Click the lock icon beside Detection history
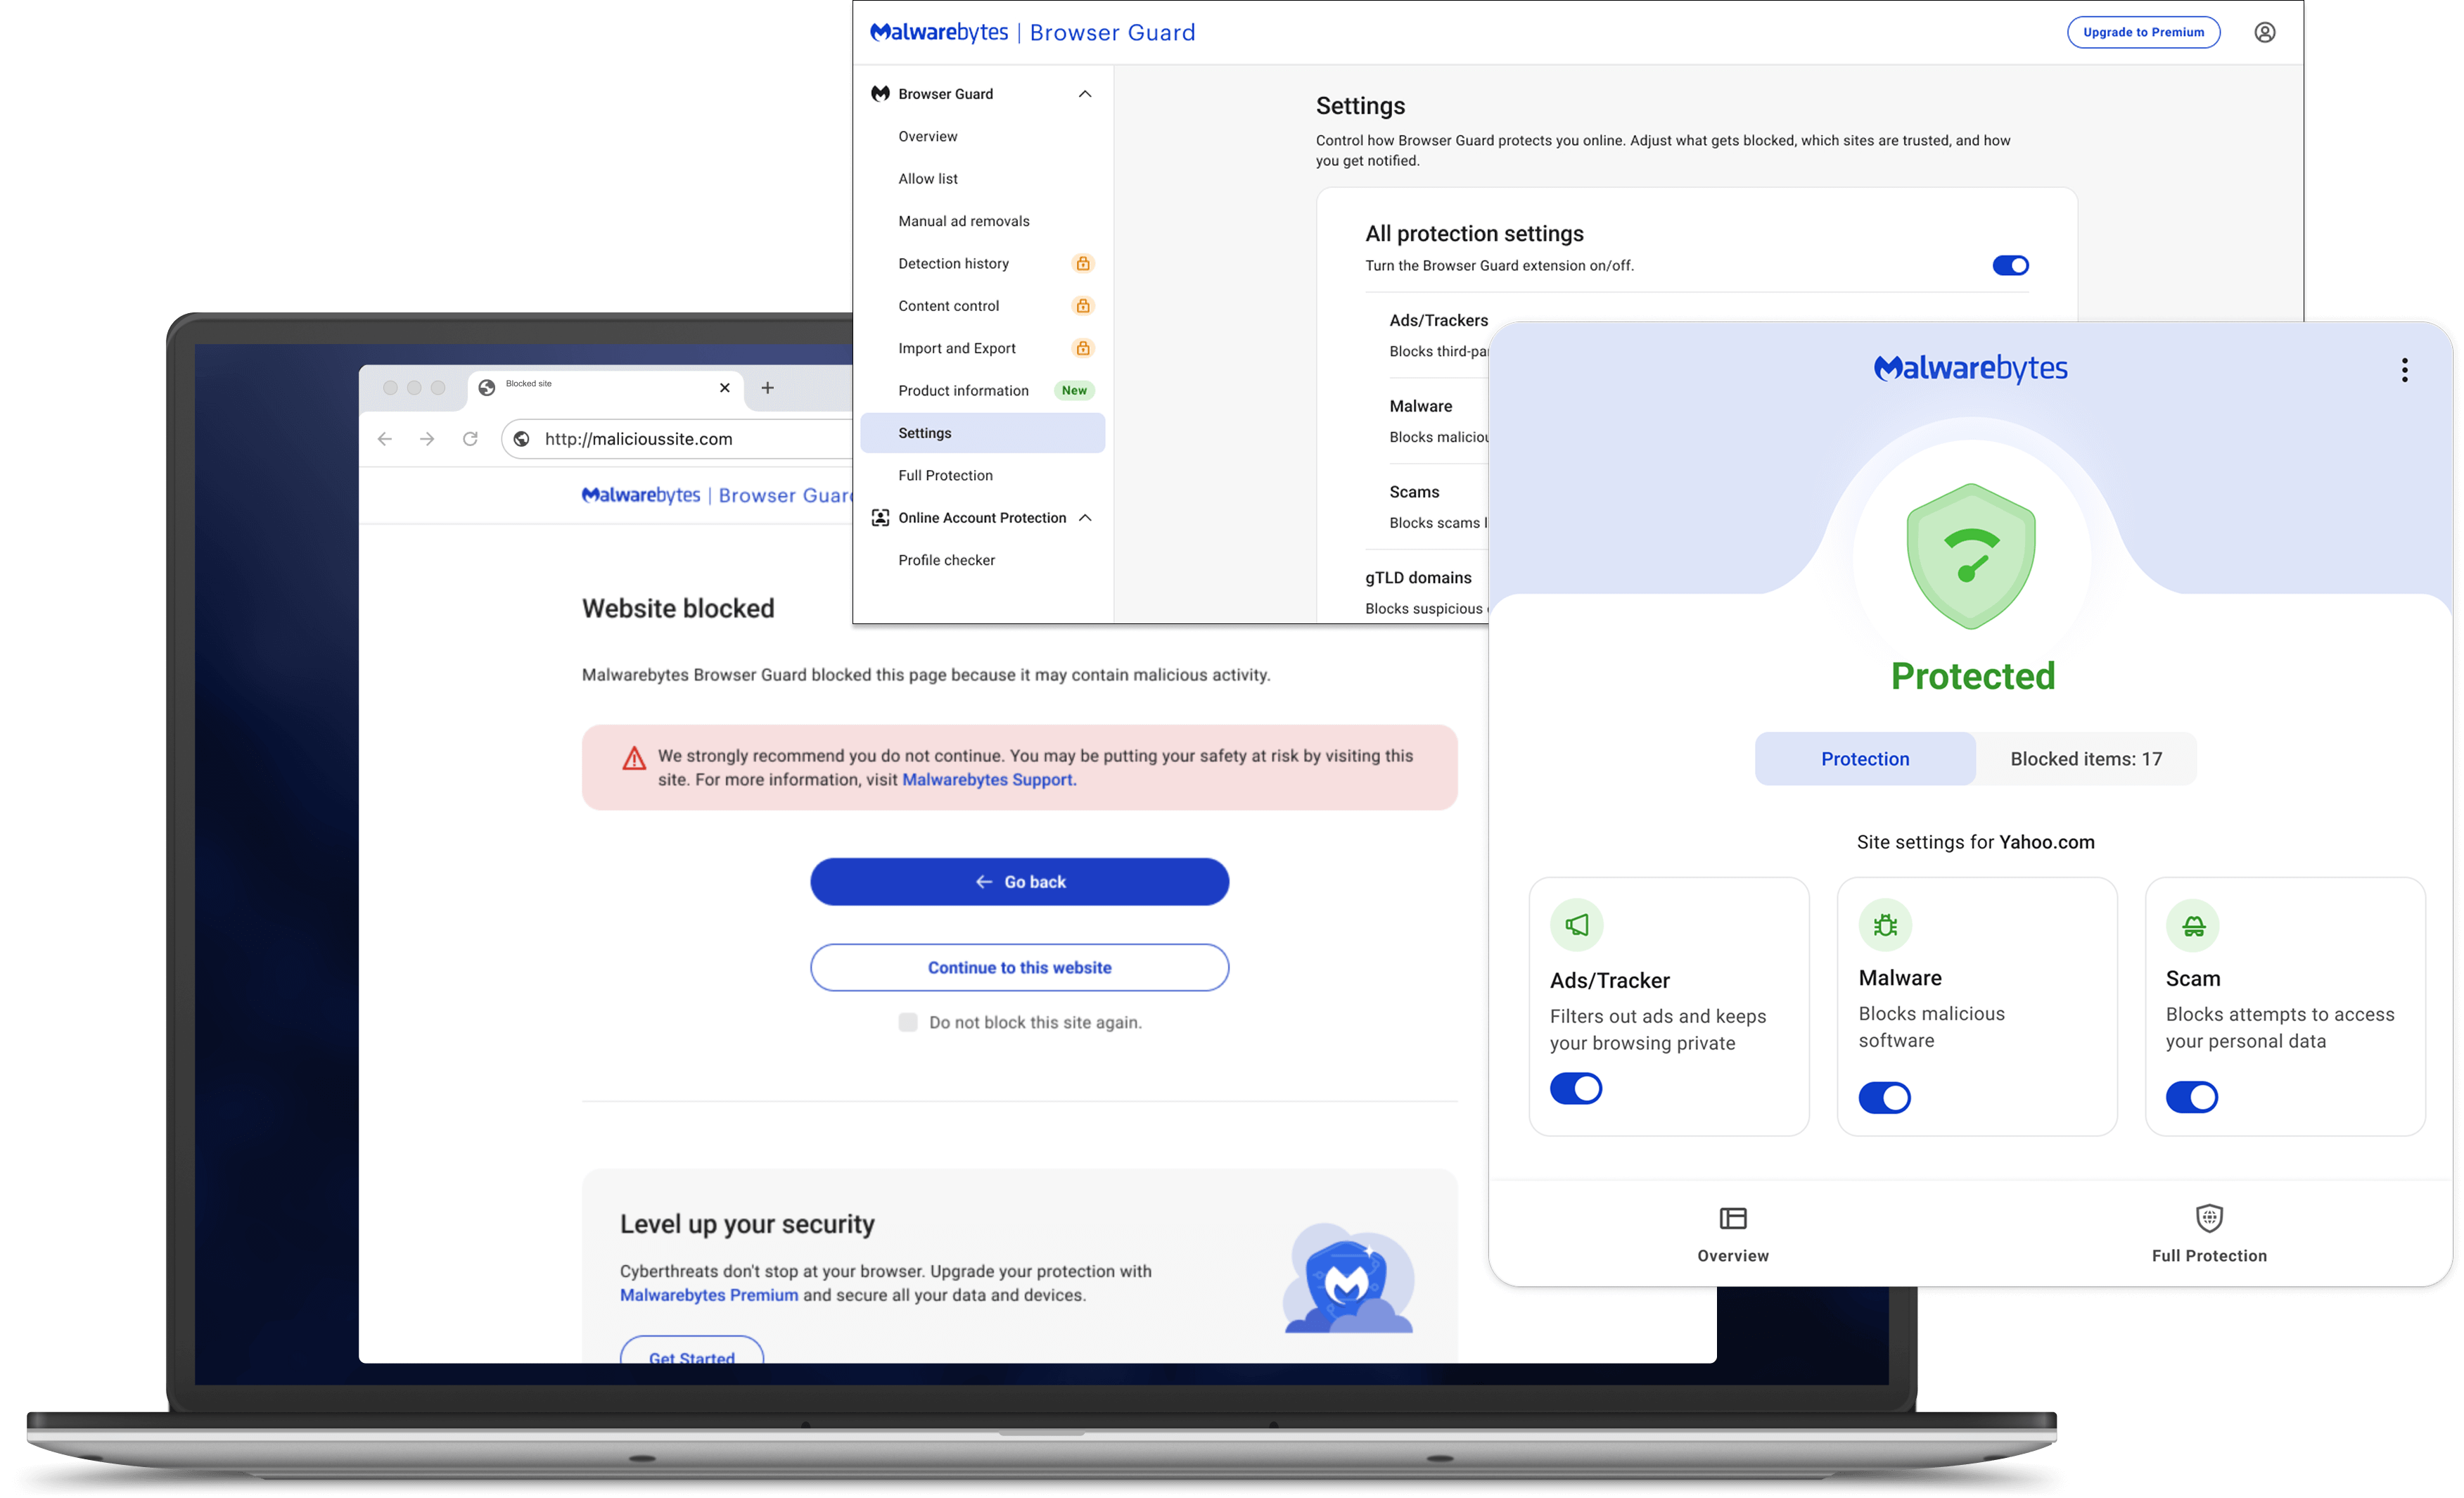Viewport: 2464px width, 1498px height. pyautogui.click(x=1083, y=263)
